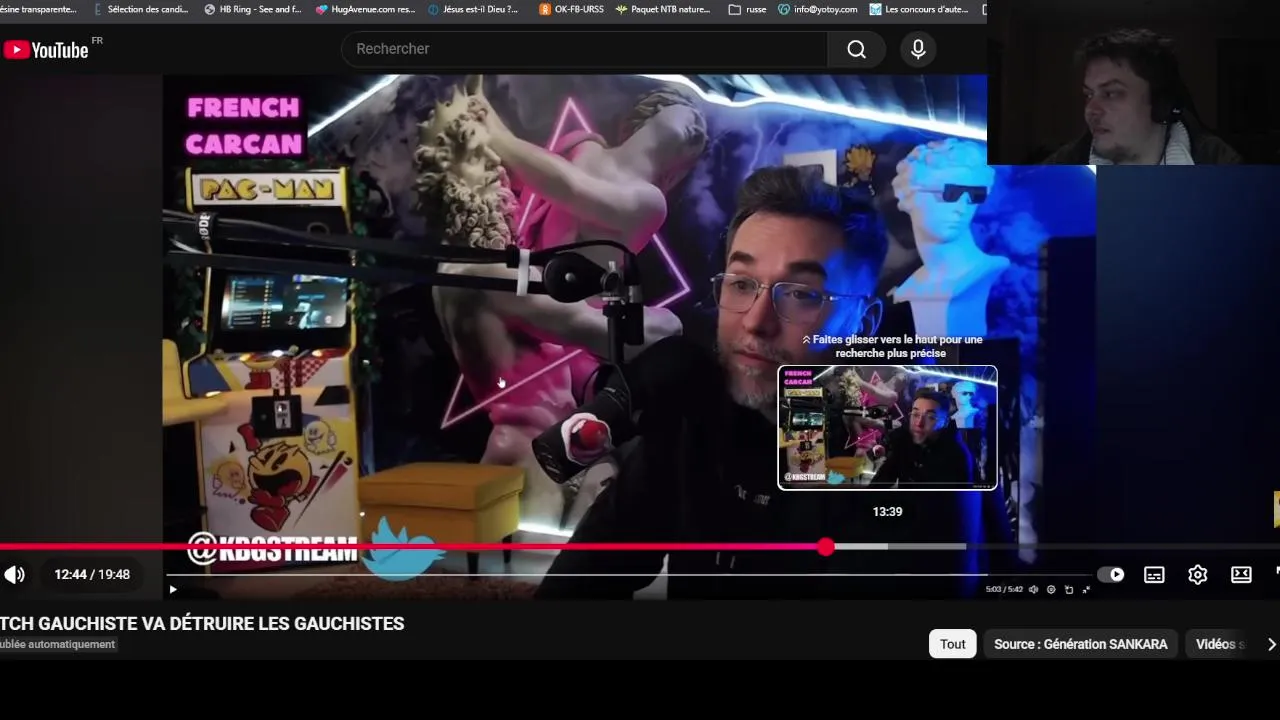Toggle the autoplay switch in player
This screenshot has width=1280, height=720.
tap(1111, 574)
